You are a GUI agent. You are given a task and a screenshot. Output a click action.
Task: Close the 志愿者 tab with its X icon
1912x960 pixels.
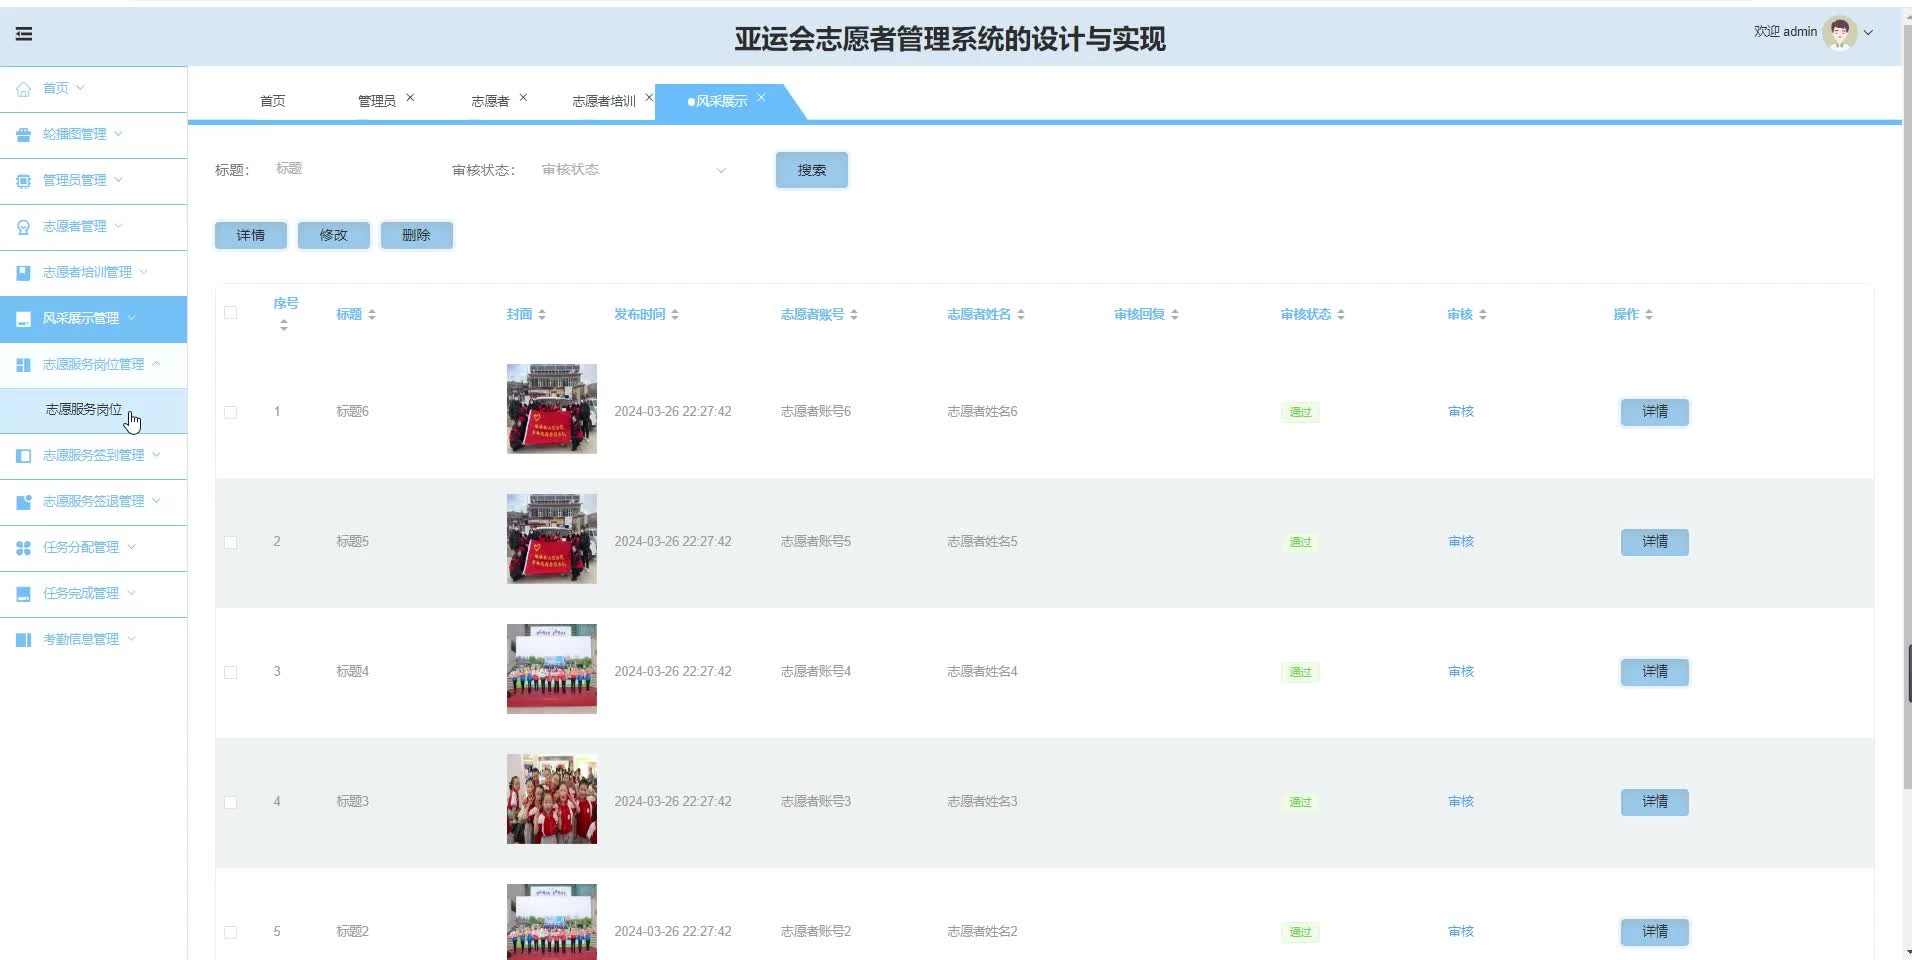coord(523,98)
